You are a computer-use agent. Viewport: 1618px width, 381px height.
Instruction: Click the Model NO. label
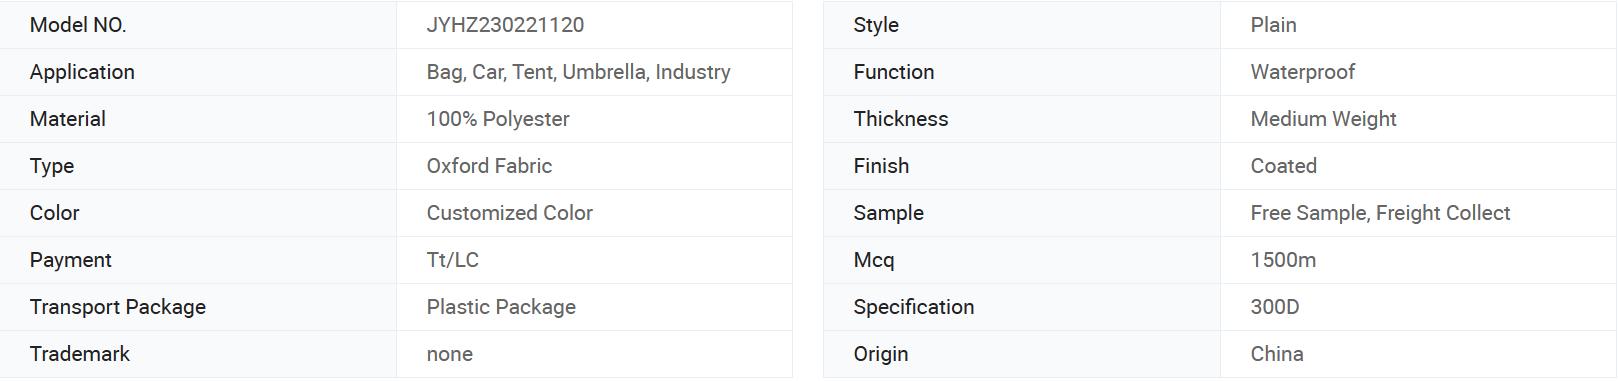[x=78, y=25]
